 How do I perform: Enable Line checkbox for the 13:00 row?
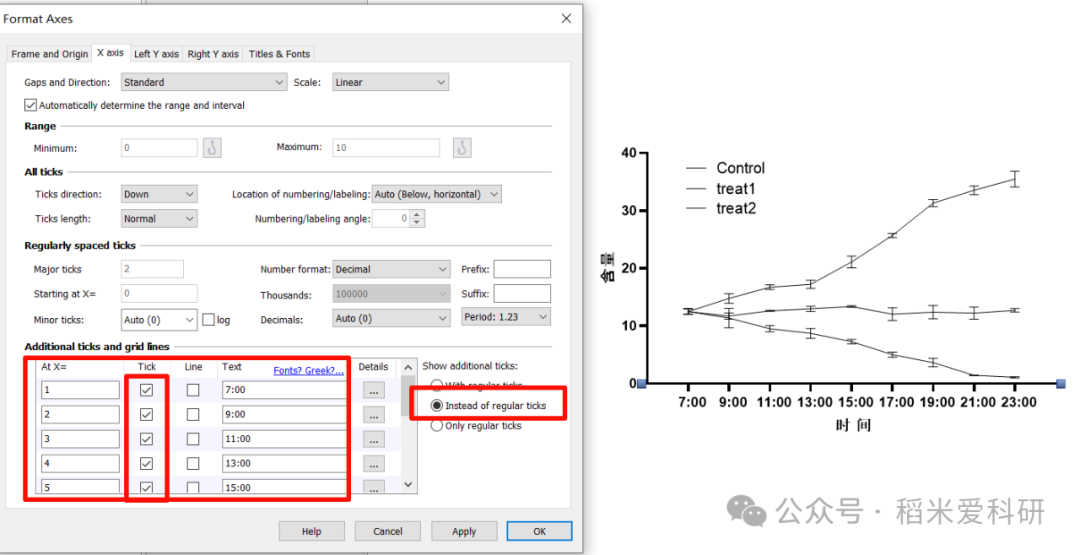tap(193, 463)
